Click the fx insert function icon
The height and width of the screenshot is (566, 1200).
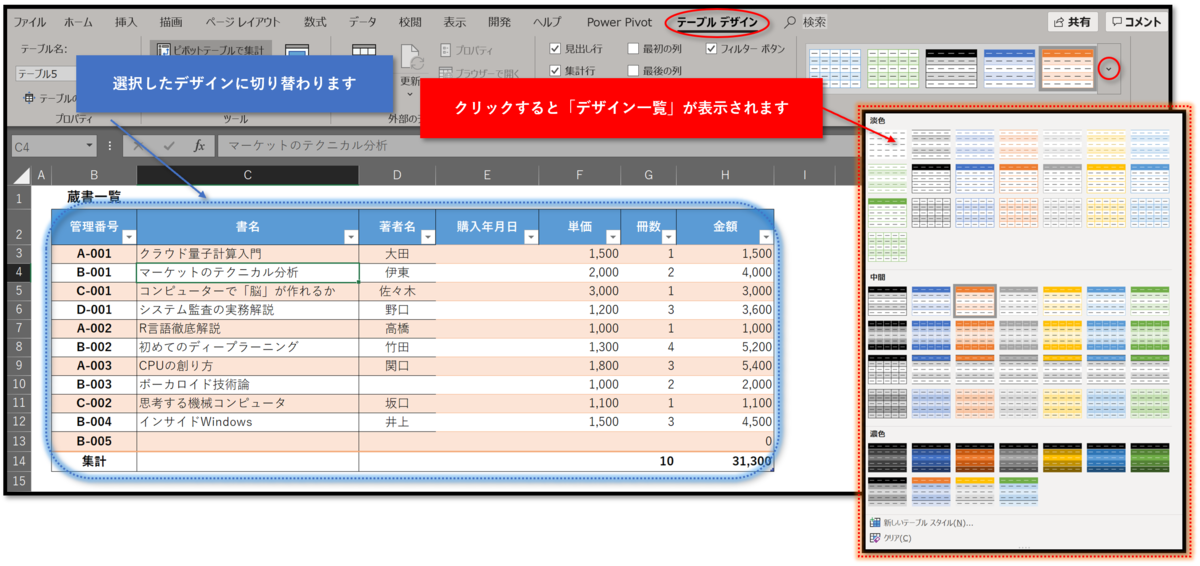[x=199, y=145]
